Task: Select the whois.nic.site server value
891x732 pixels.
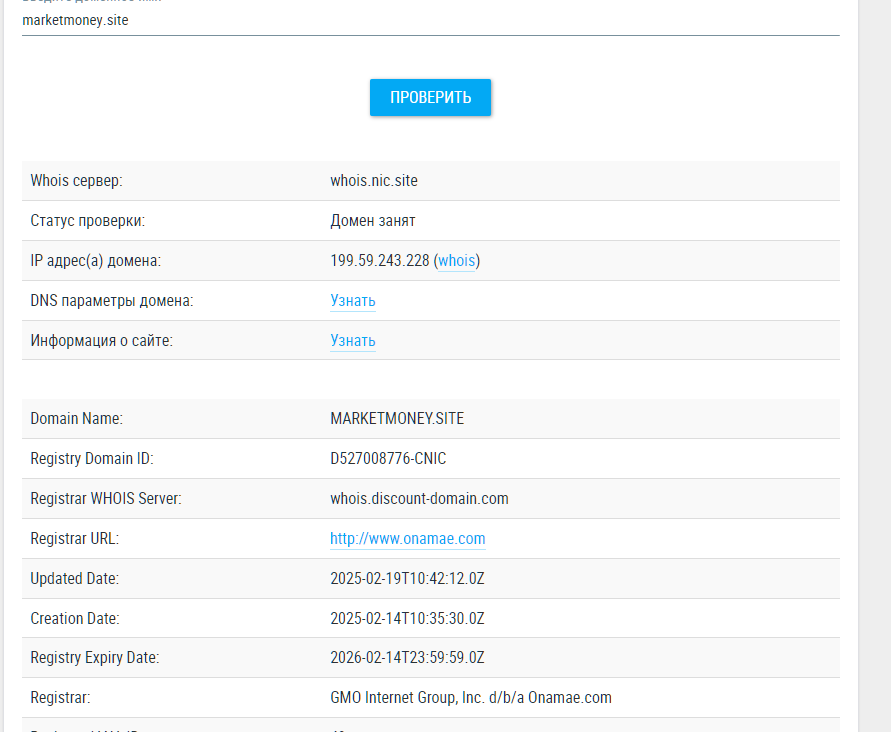Action: (x=374, y=181)
